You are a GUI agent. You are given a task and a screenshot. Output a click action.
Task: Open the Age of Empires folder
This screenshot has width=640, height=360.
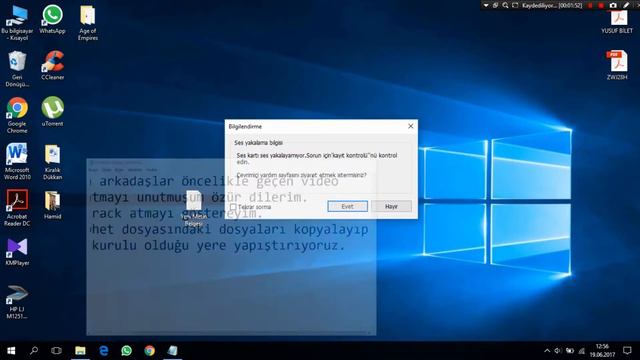(x=88, y=22)
